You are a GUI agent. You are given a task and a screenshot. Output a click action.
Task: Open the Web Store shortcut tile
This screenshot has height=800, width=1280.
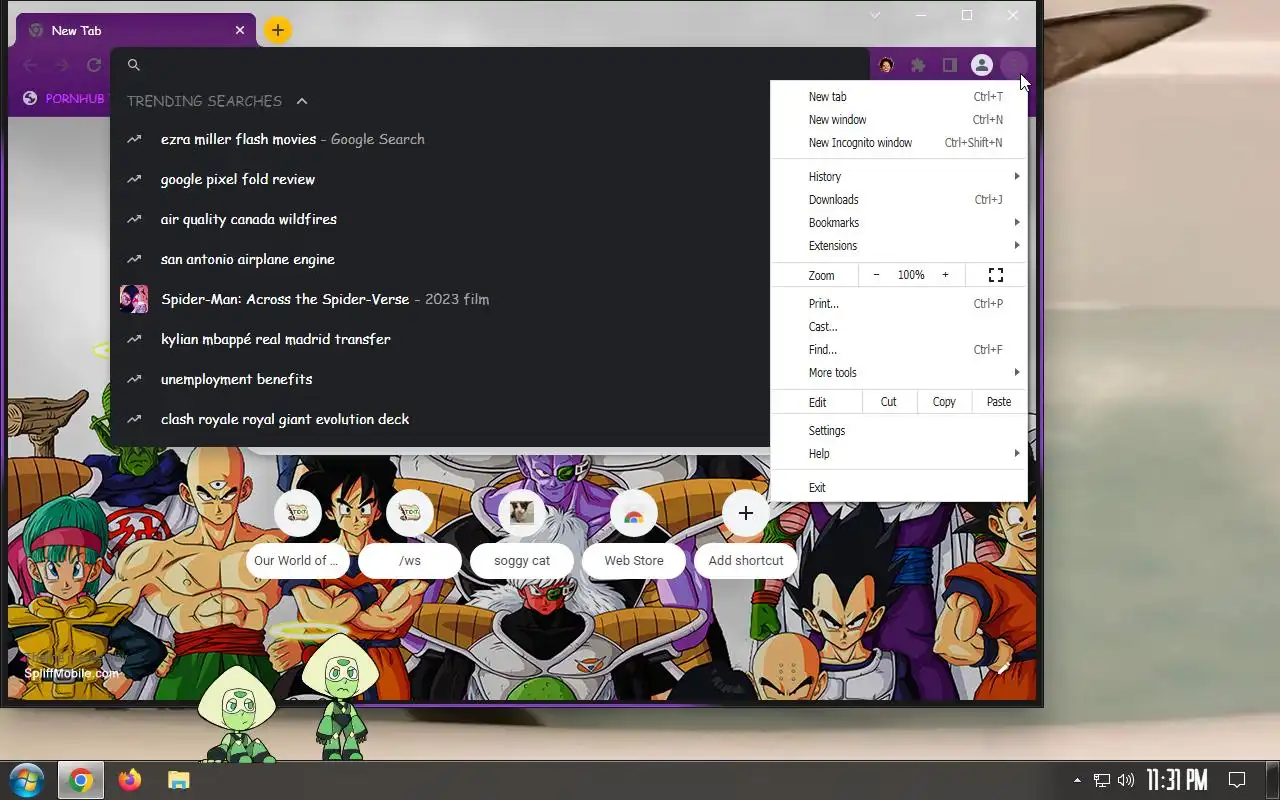(x=634, y=535)
